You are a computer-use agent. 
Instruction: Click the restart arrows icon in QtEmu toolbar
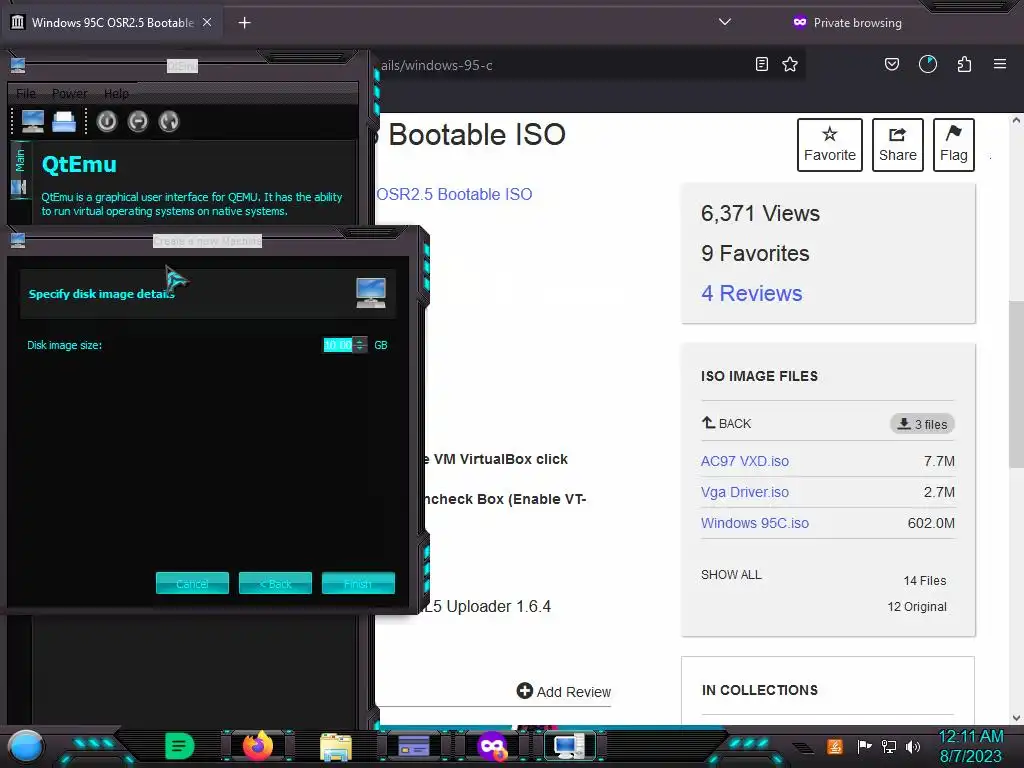(168, 121)
